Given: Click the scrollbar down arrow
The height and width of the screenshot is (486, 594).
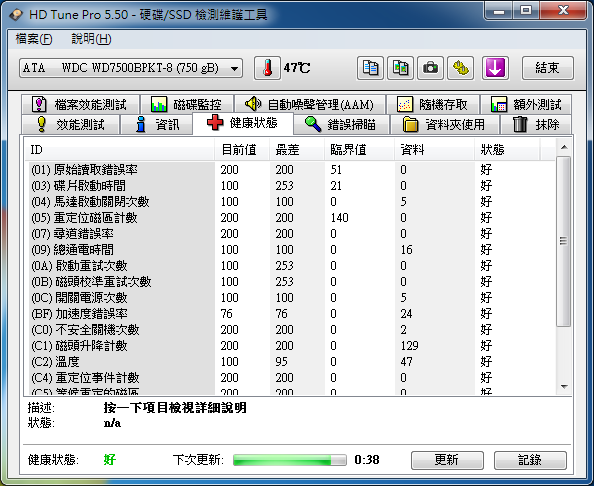Looking at the screenshot, I should click(564, 387).
